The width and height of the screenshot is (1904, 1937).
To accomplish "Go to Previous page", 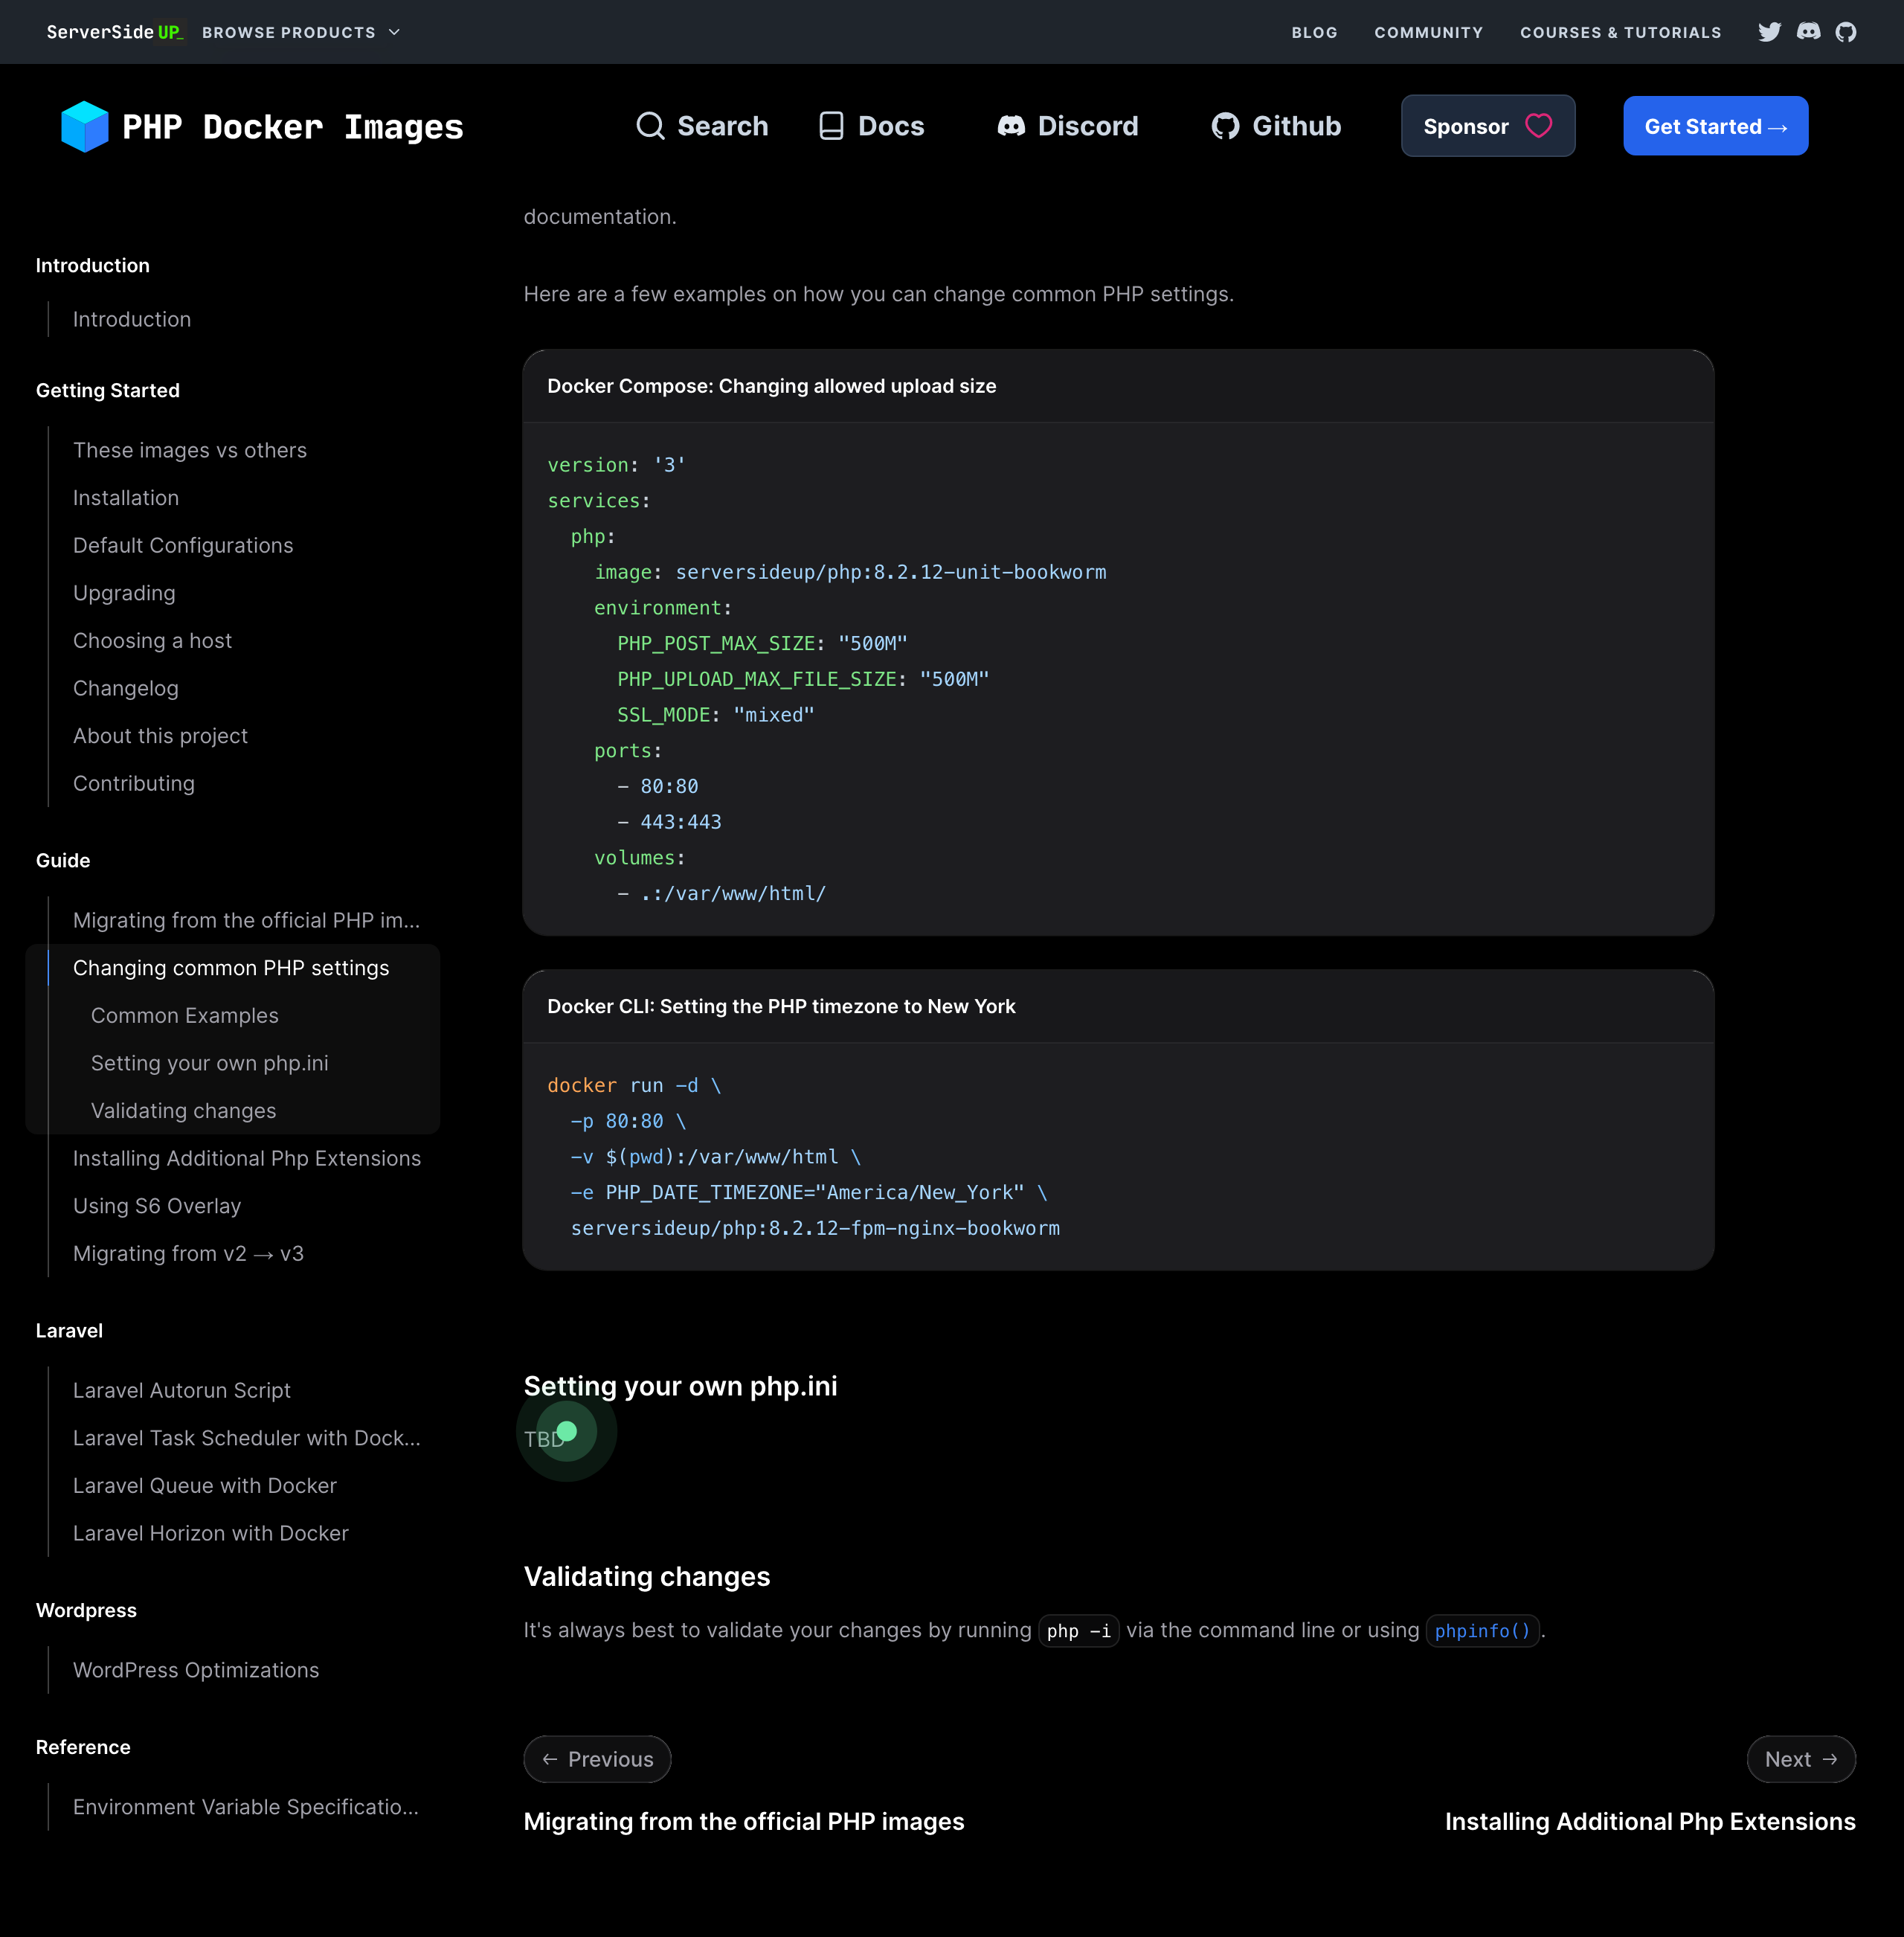I will click(x=597, y=1759).
